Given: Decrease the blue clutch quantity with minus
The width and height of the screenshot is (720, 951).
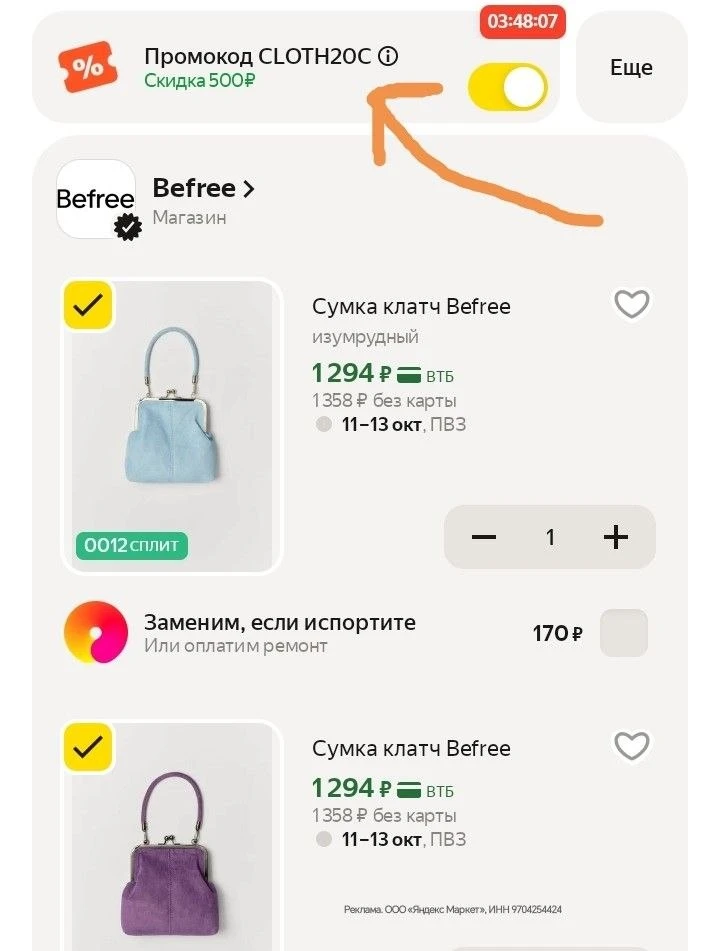Looking at the screenshot, I should click(483, 537).
